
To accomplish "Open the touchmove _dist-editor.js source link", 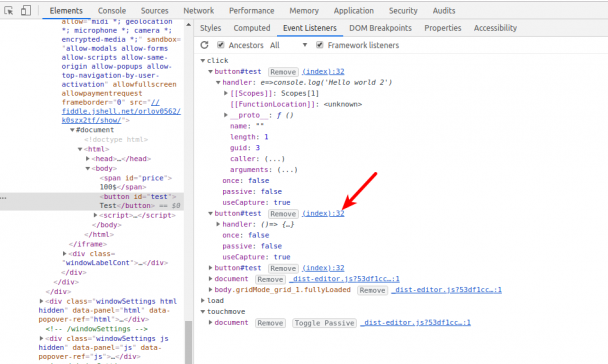I will (x=415, y=323).
